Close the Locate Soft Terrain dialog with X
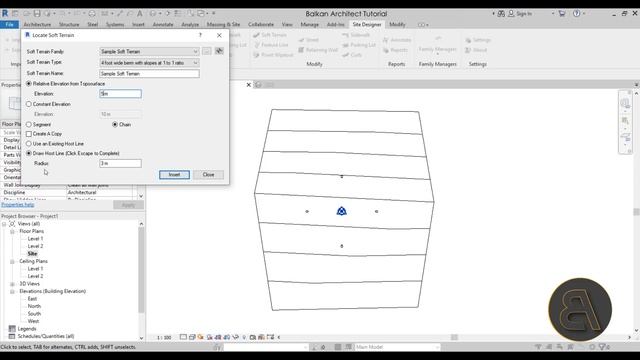 click(x=219, y=35)
